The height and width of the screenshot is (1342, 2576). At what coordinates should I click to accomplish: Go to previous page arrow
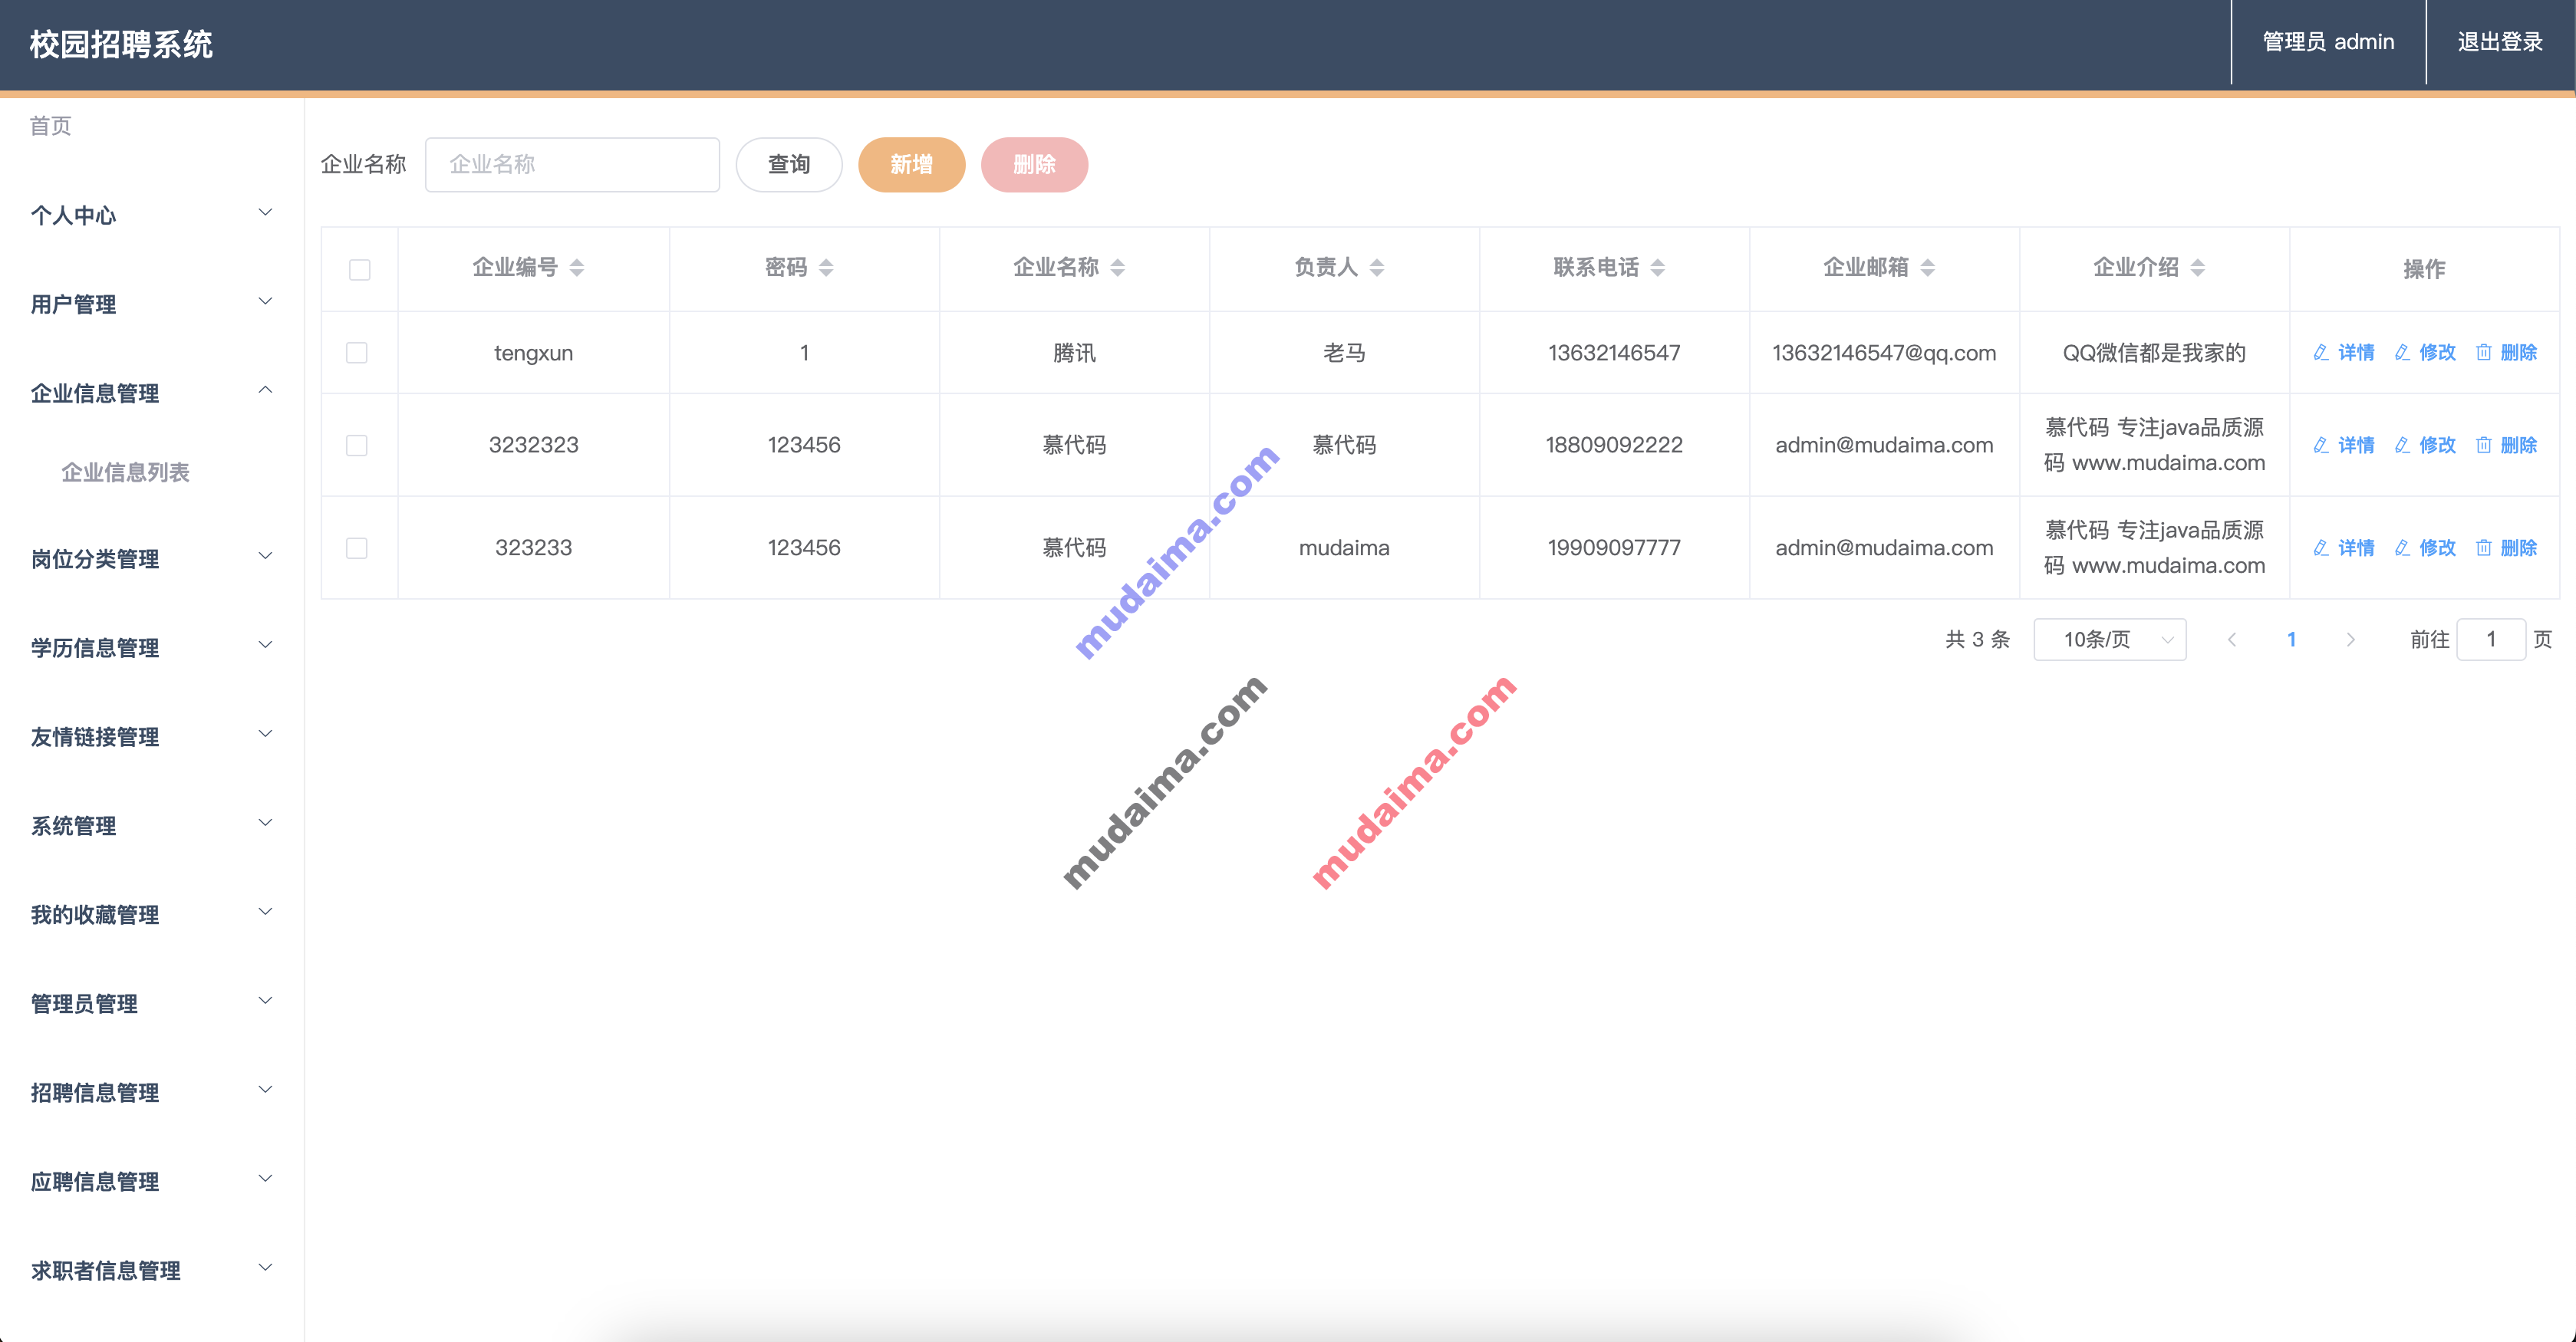[x=2232, y=640]
